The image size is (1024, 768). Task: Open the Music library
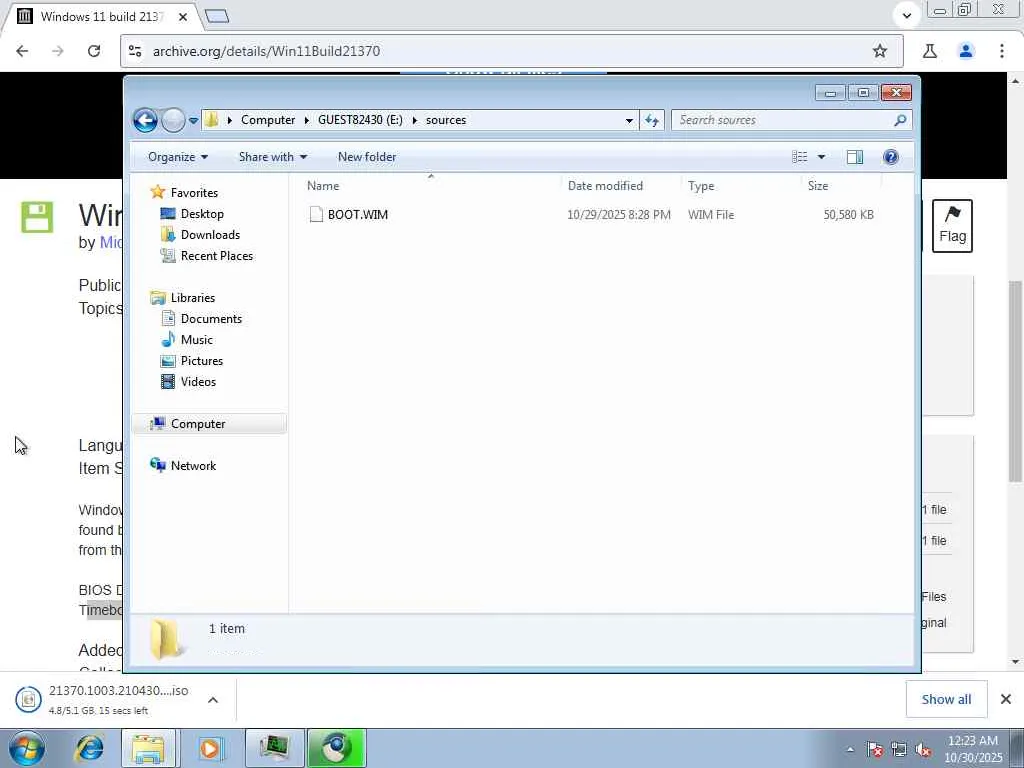(197, 340)
